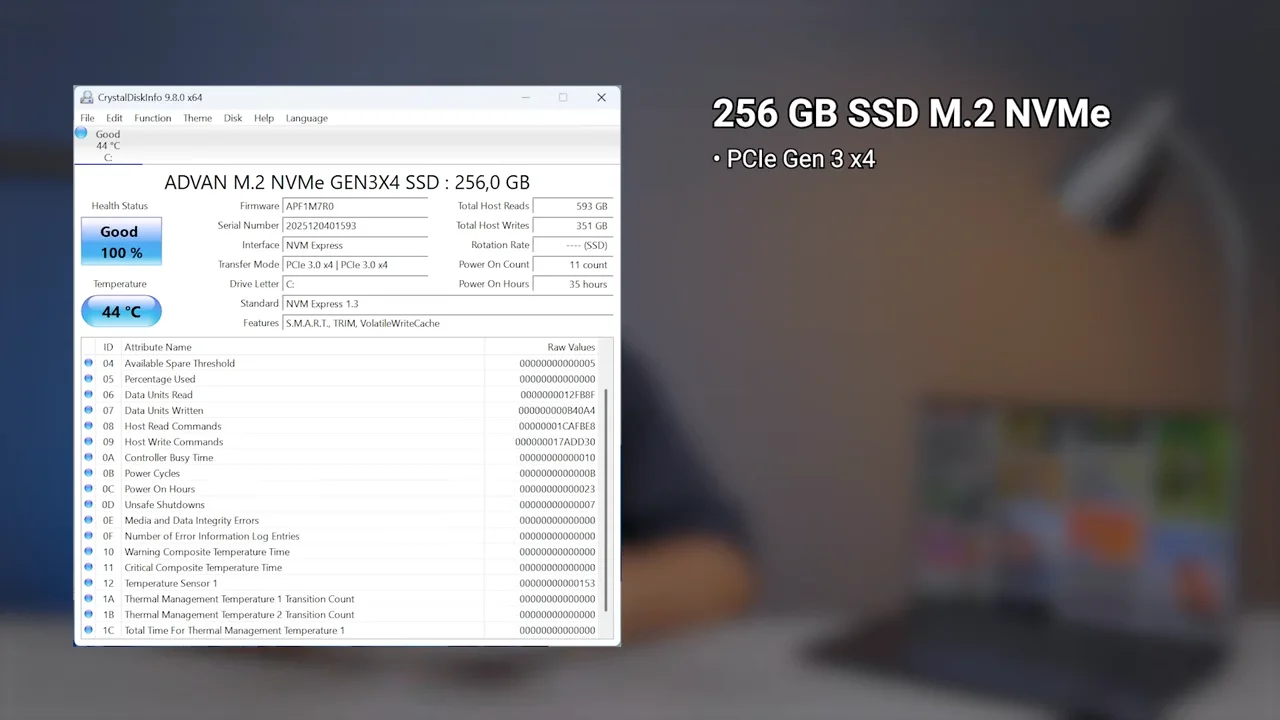Click the Total Host Reads value 593 GB
Image resolution: width=1280 pixels, height=720 pixels.
pos(573,206)
